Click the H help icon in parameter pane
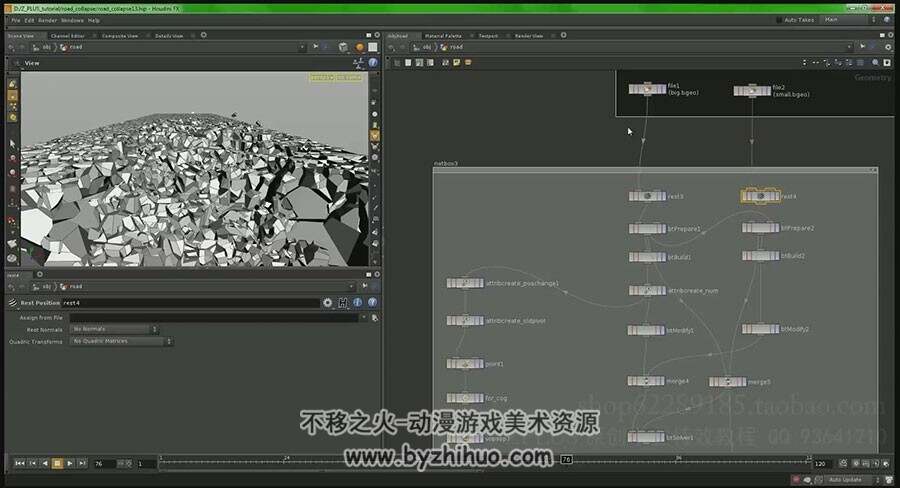 tap(343, 303)
